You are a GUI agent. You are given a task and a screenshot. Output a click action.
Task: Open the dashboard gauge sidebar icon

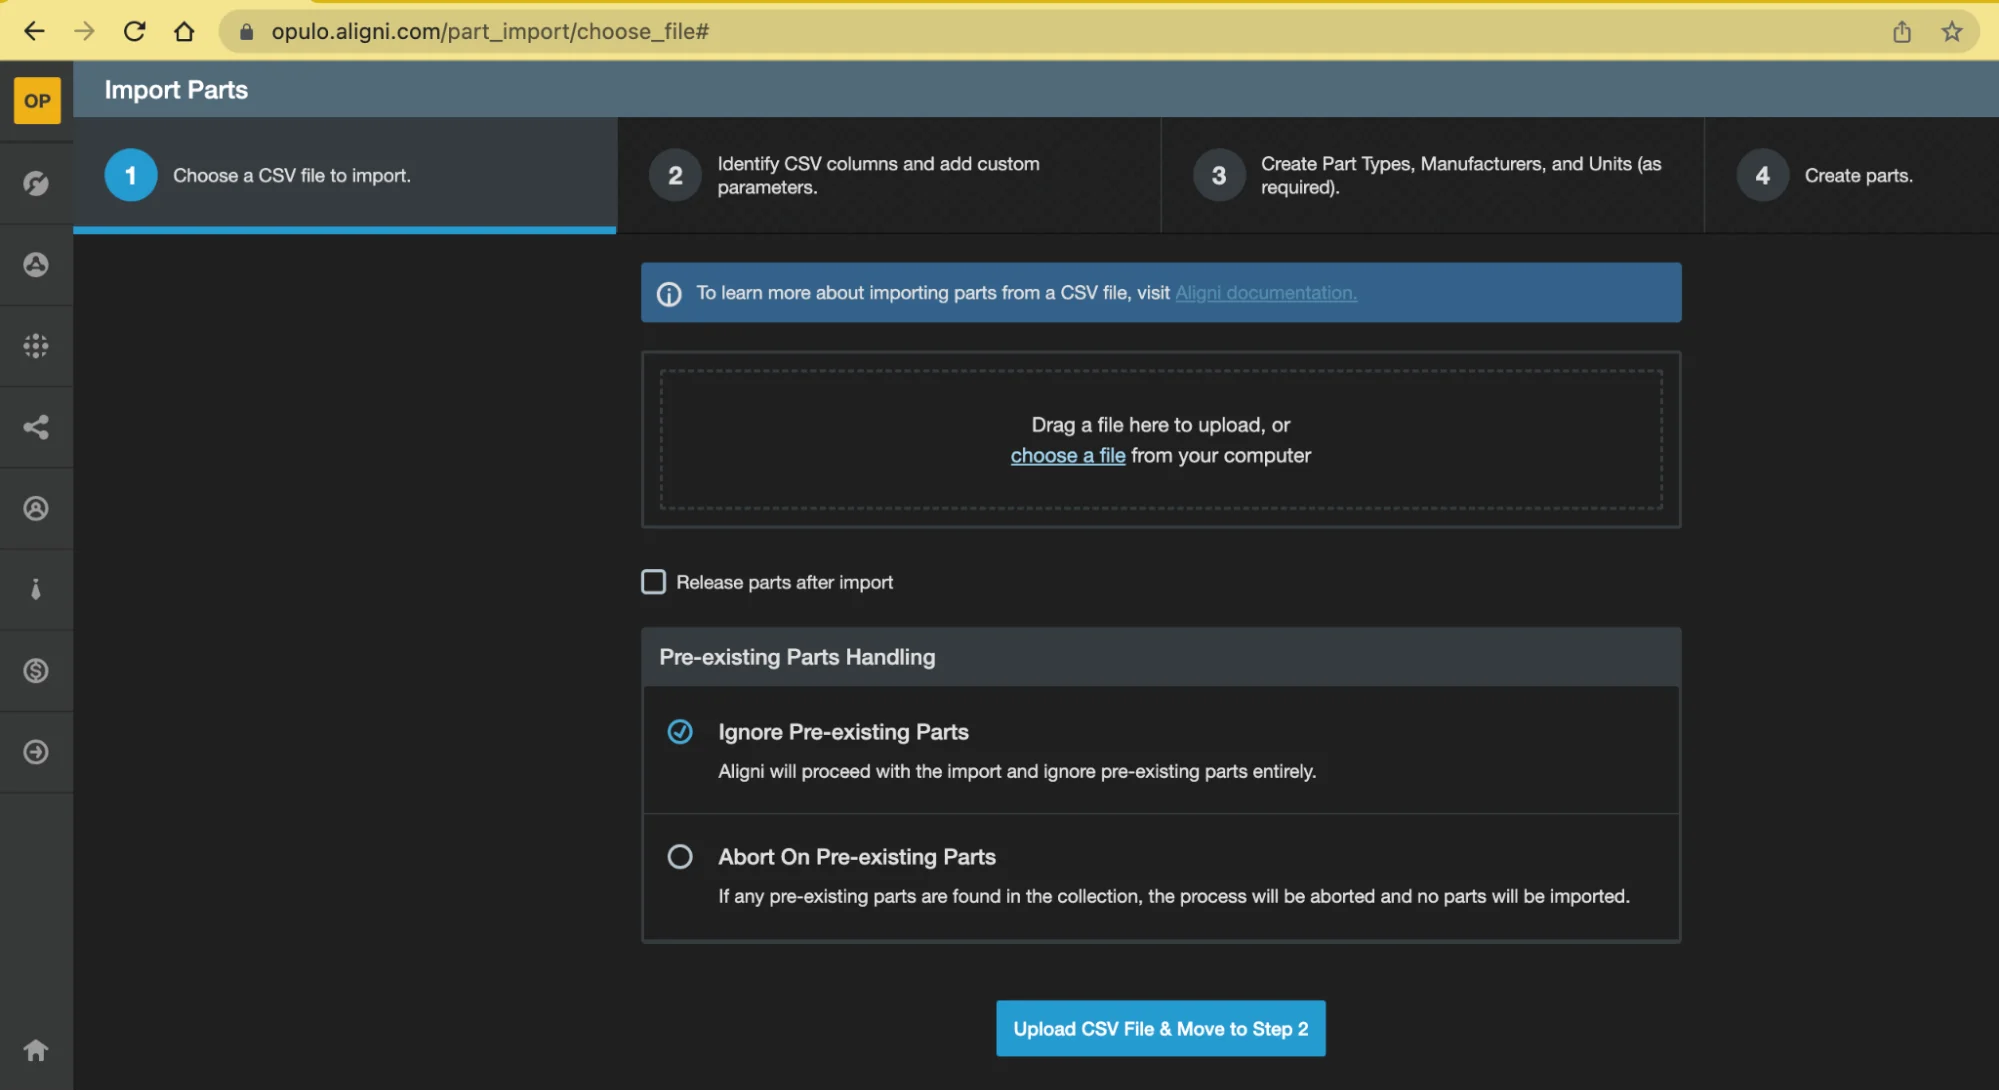[x=36, y=183]
